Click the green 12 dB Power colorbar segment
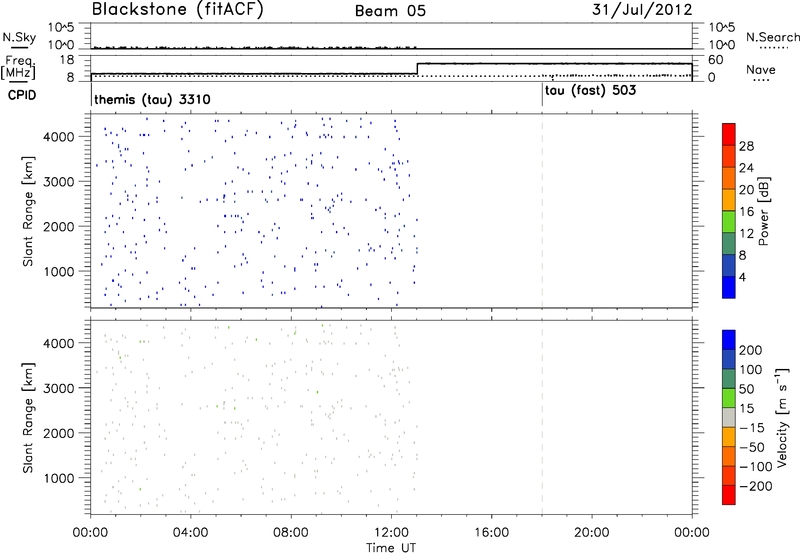800x554 pixels. pyautogui.click(x=729, y=221)
